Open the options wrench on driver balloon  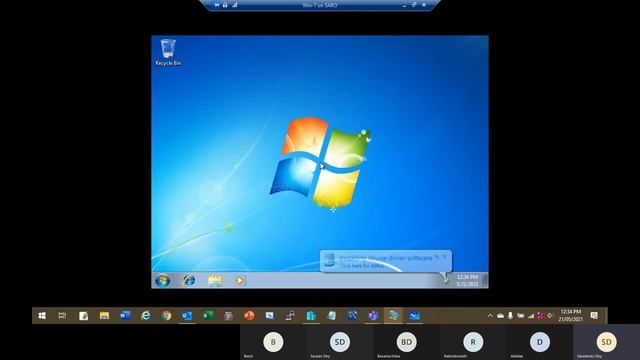(x=437, y=257)
